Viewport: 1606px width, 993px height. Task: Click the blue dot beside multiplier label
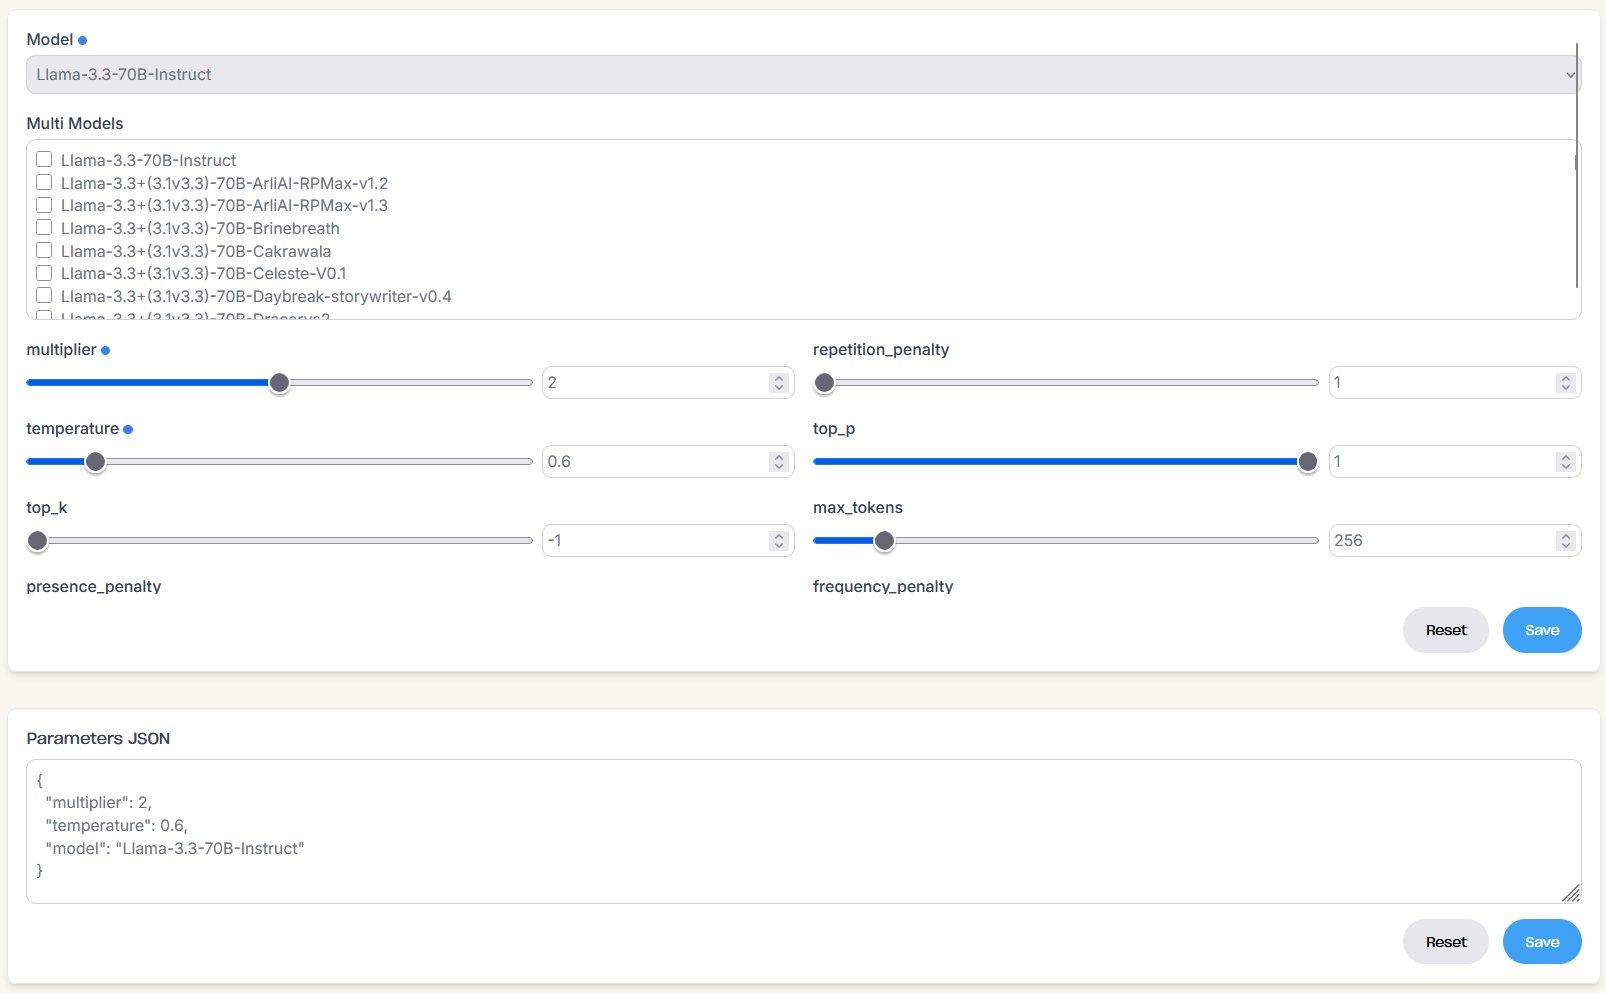[x=105, y=350]
